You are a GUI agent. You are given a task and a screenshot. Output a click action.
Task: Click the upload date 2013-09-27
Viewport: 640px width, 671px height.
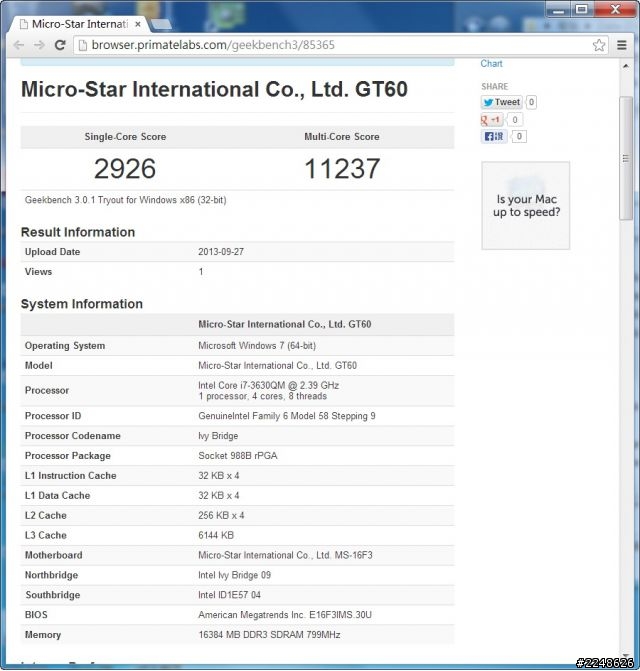tap(221, 252)
